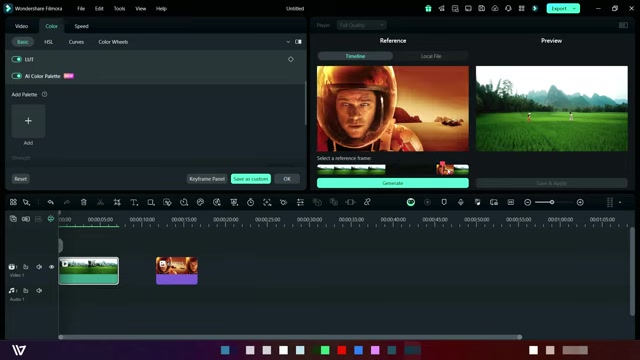Viewport: 640px width, 360px height.
Task: Click the auto ripple icon above track headers
Action: [51, 219]
